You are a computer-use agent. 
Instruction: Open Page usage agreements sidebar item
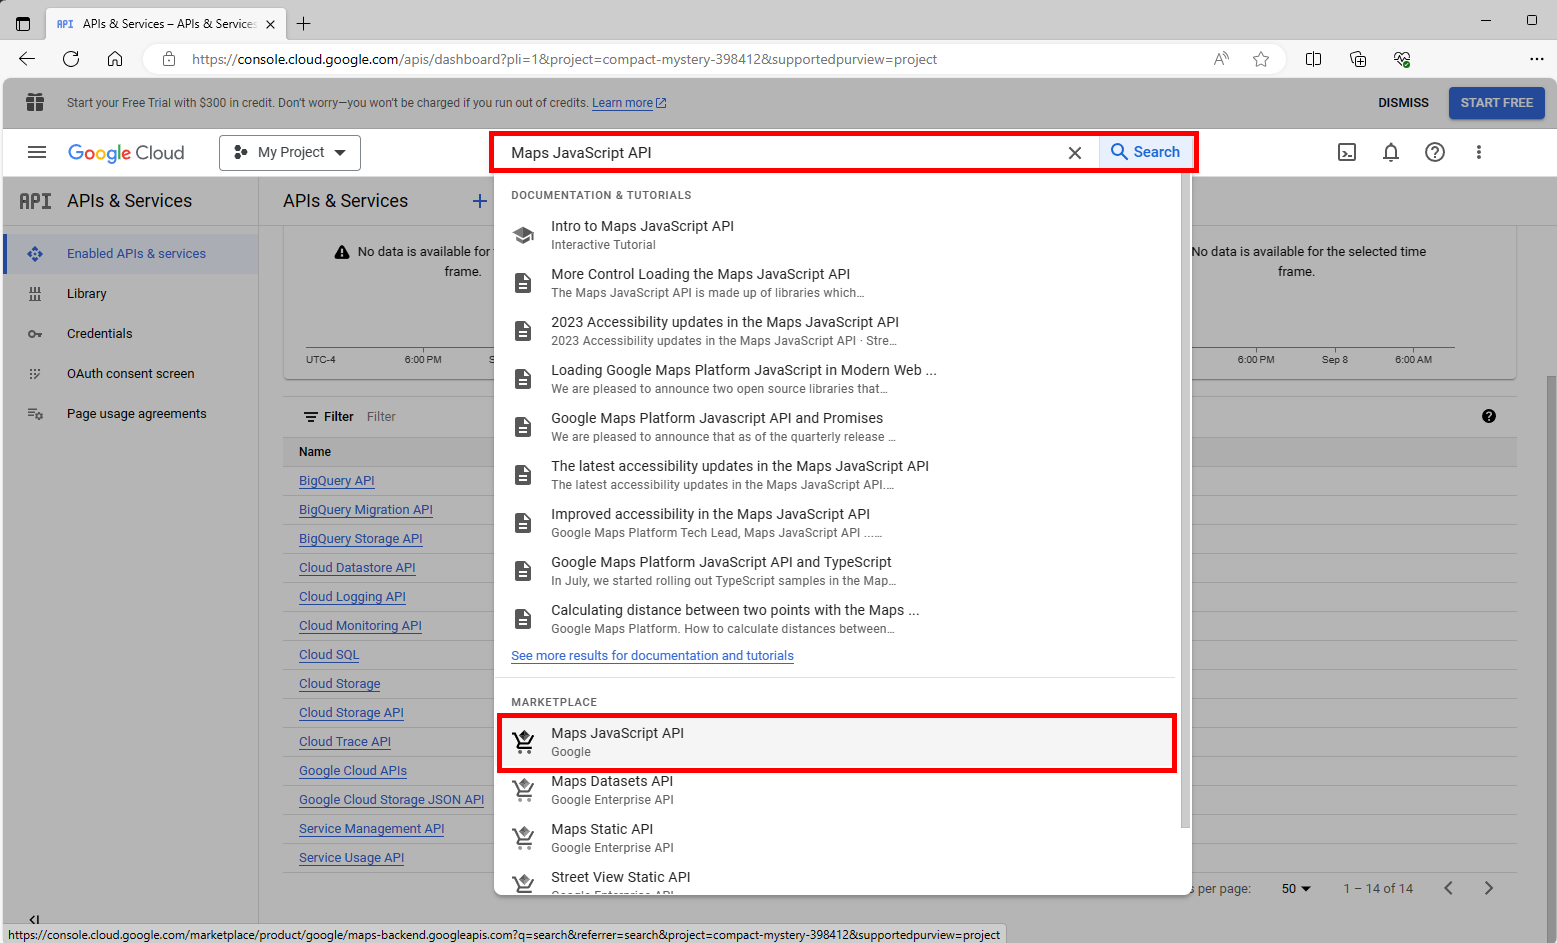(131, 414)
